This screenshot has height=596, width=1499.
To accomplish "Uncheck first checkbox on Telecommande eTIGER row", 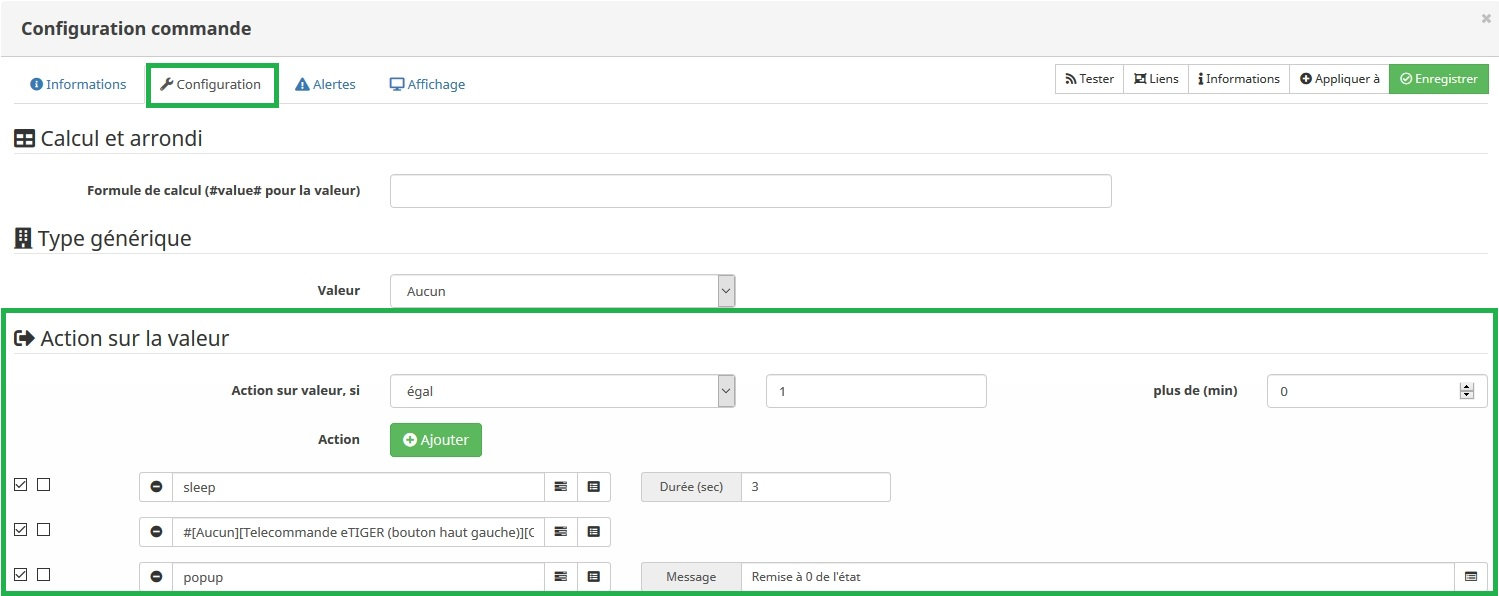I will pos(21,530).
